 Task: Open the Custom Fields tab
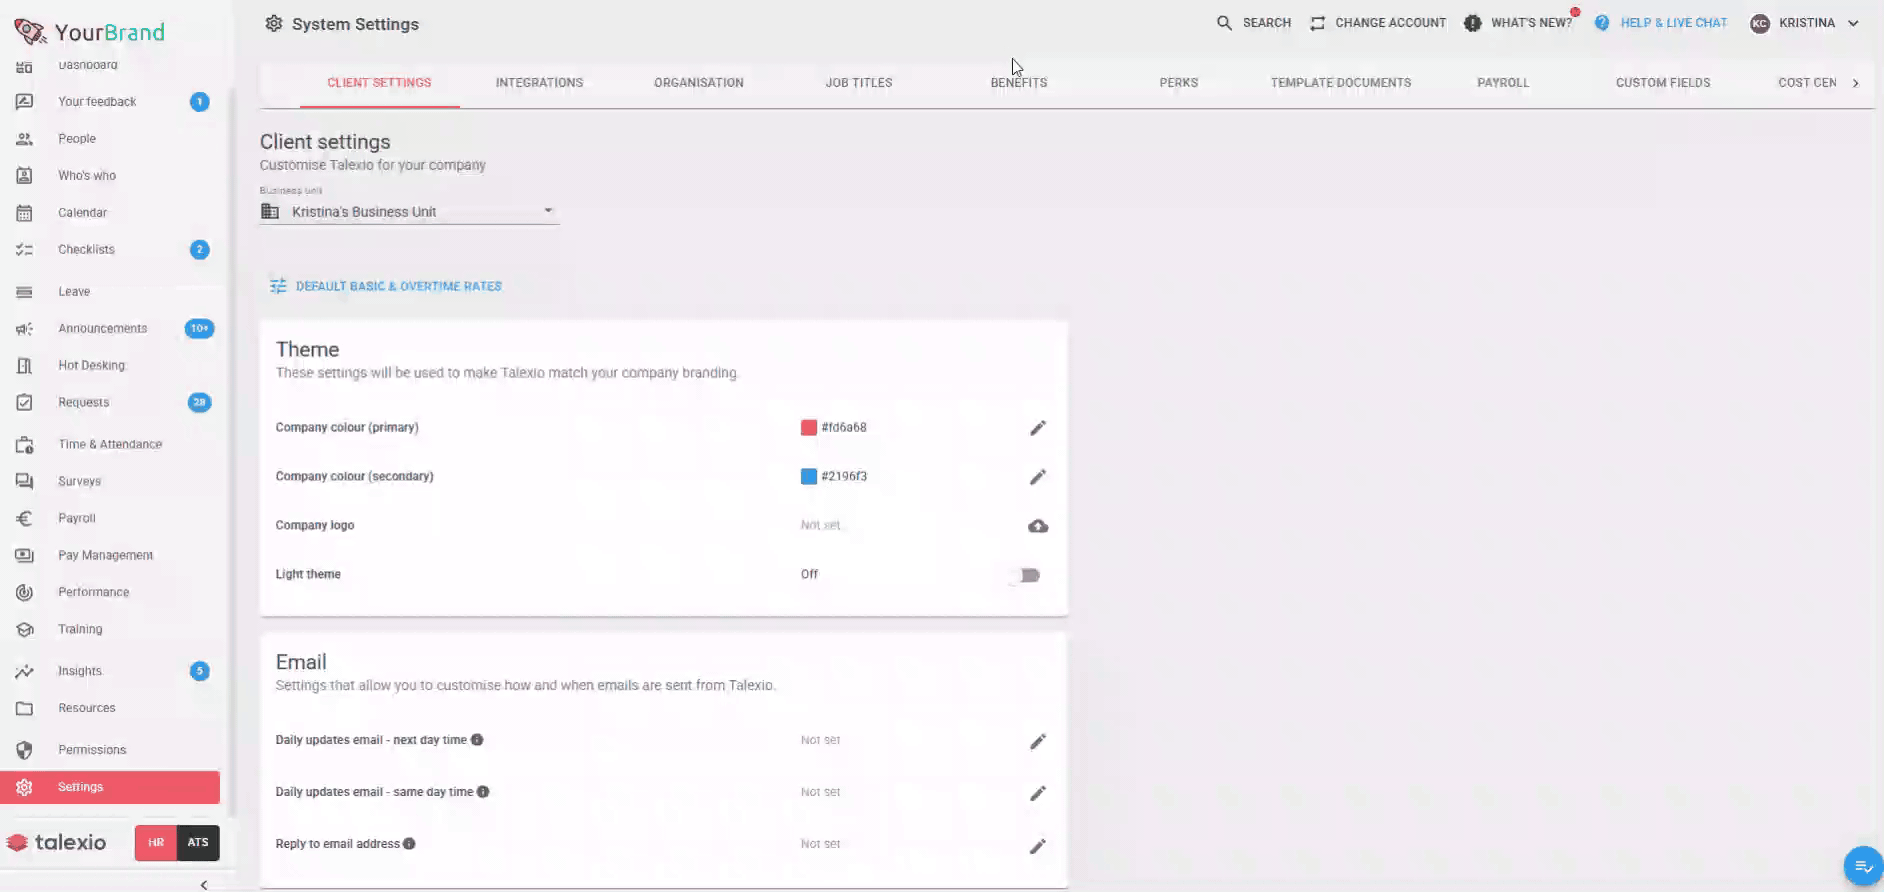1663,83
